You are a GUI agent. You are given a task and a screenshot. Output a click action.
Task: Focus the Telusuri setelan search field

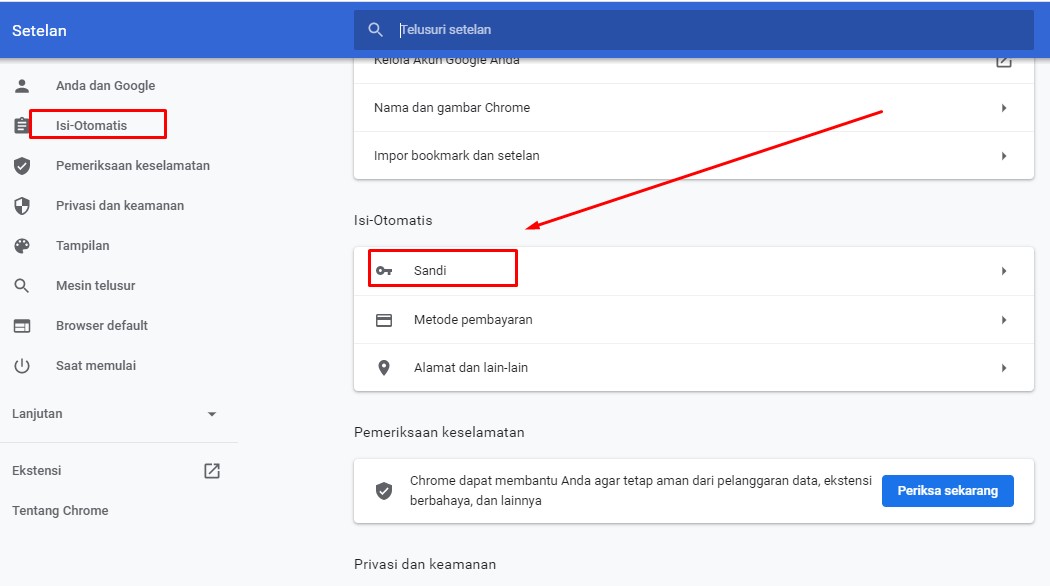(x=694, y=30)
